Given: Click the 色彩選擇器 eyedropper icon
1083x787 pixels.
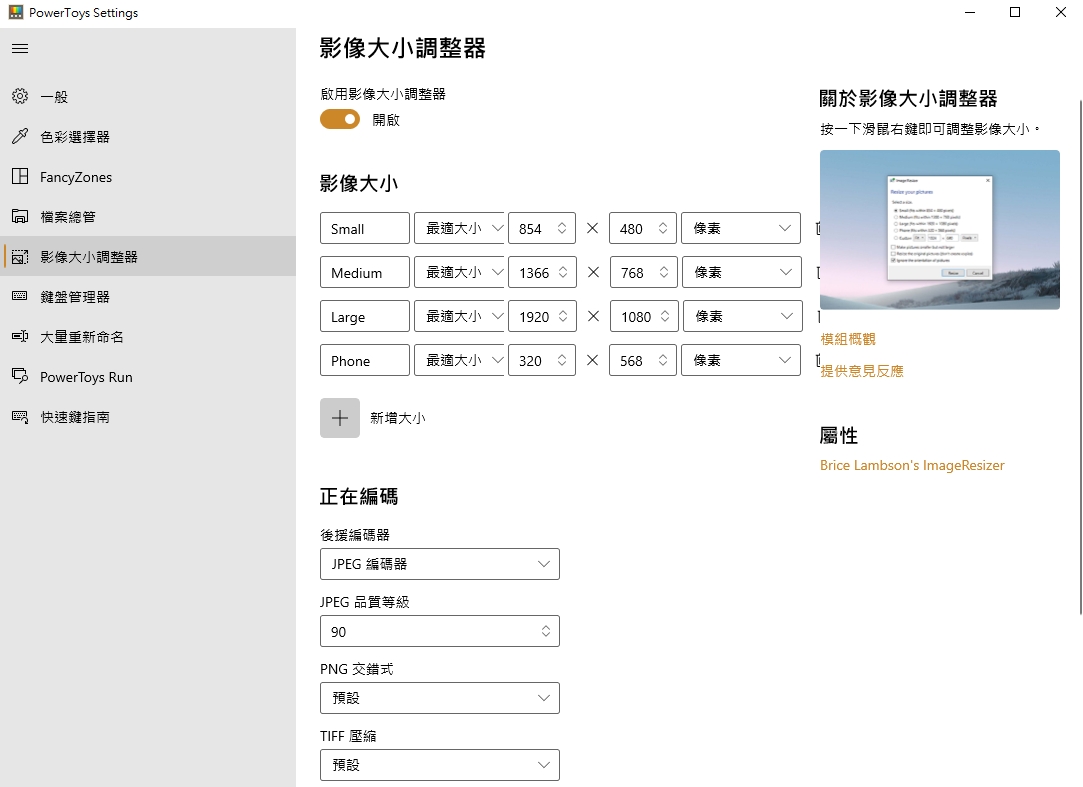Looking at the screenshot, I should (20, 137).
